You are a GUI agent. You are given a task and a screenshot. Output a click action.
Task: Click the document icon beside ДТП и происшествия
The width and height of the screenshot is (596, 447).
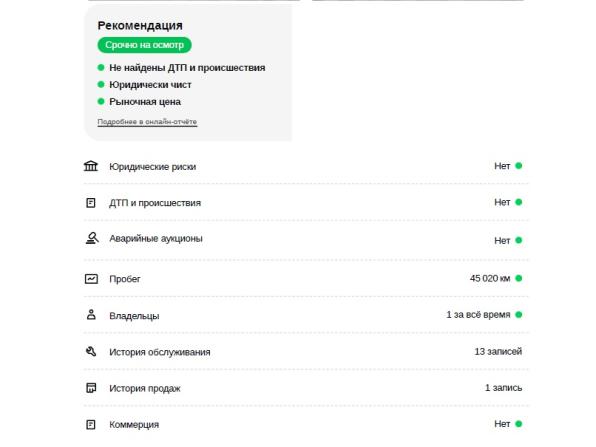coord(90,203)
